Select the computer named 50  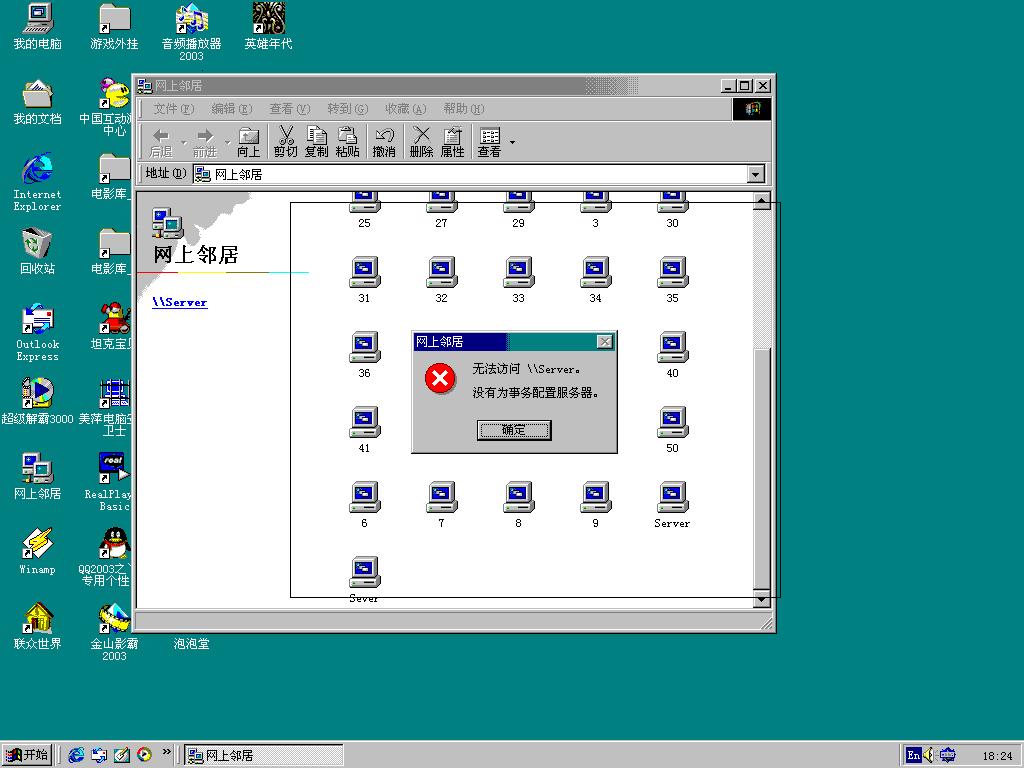pos(673,430)
